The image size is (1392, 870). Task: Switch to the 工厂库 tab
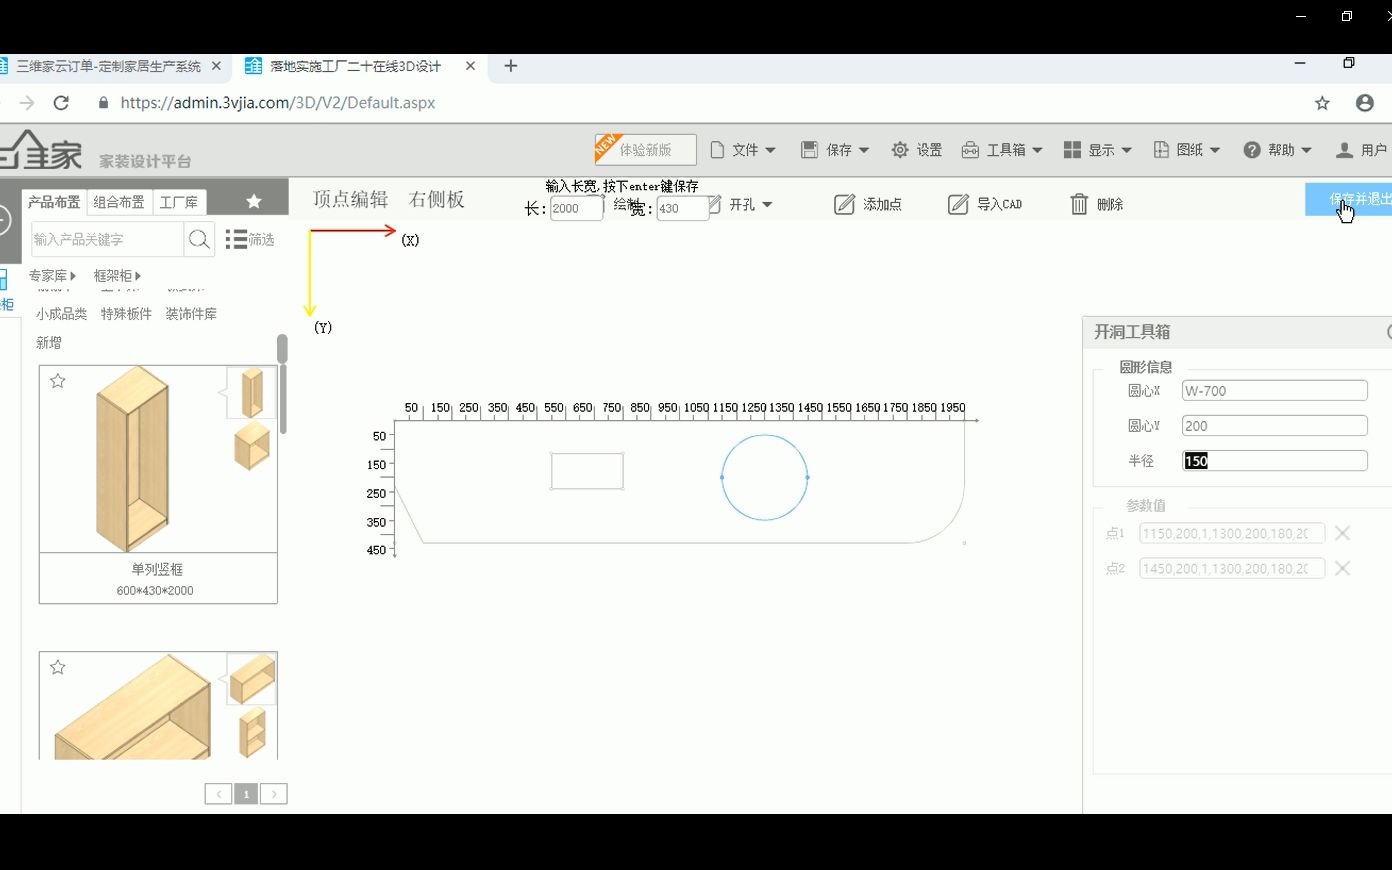click(x=178, y=201)
